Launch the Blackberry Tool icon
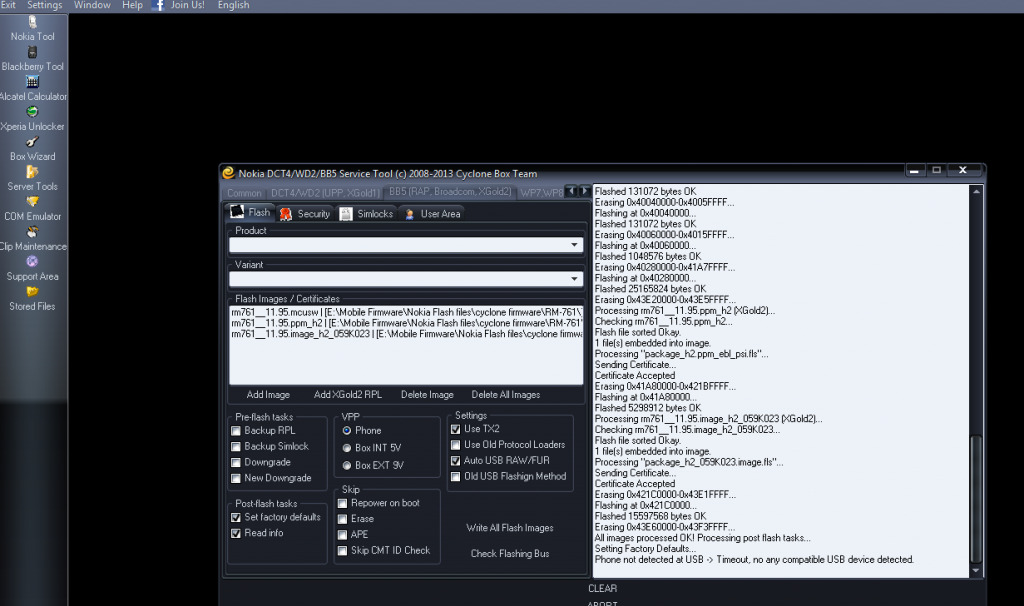This screenshot has height=606, width=1024. (33, 52)
